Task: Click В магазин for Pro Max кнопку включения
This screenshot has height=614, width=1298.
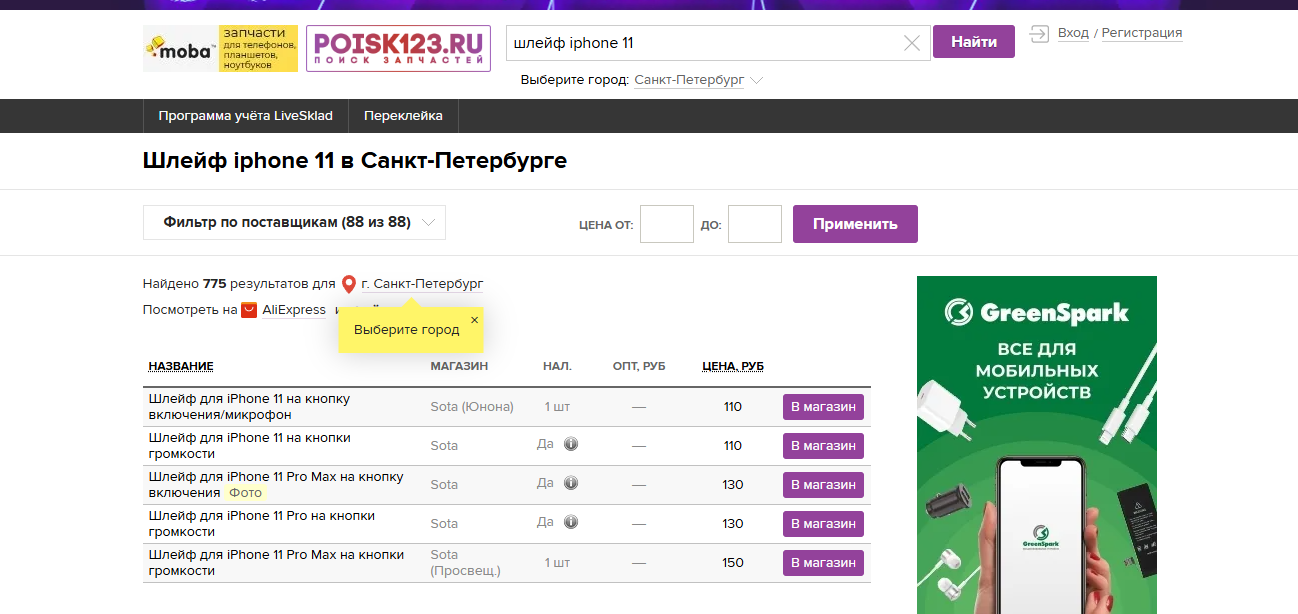Action: pos(823,485)
